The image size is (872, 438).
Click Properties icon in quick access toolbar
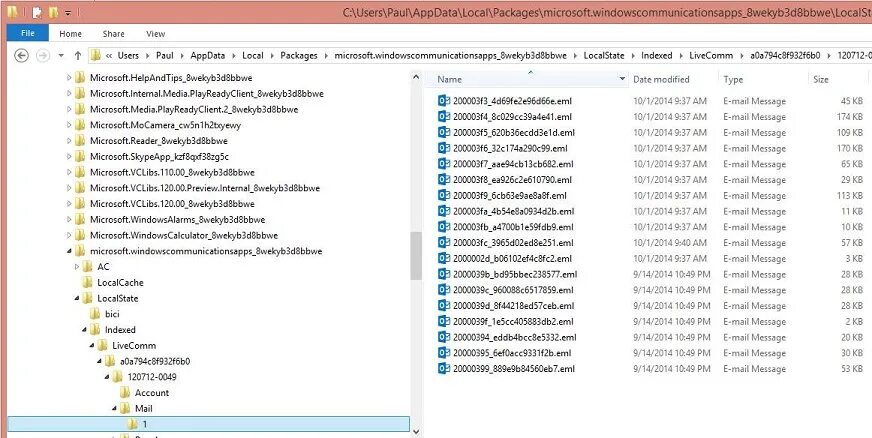[36, 12]
